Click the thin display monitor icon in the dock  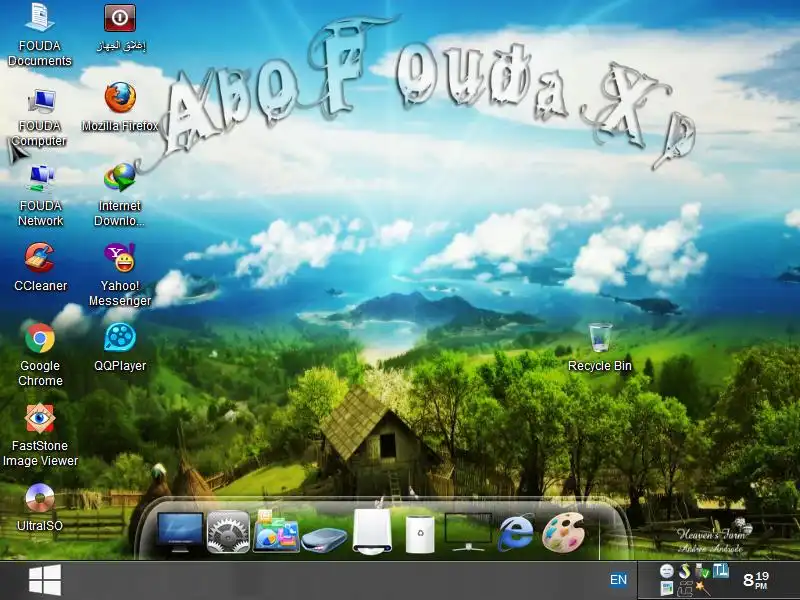coord(468,532)
